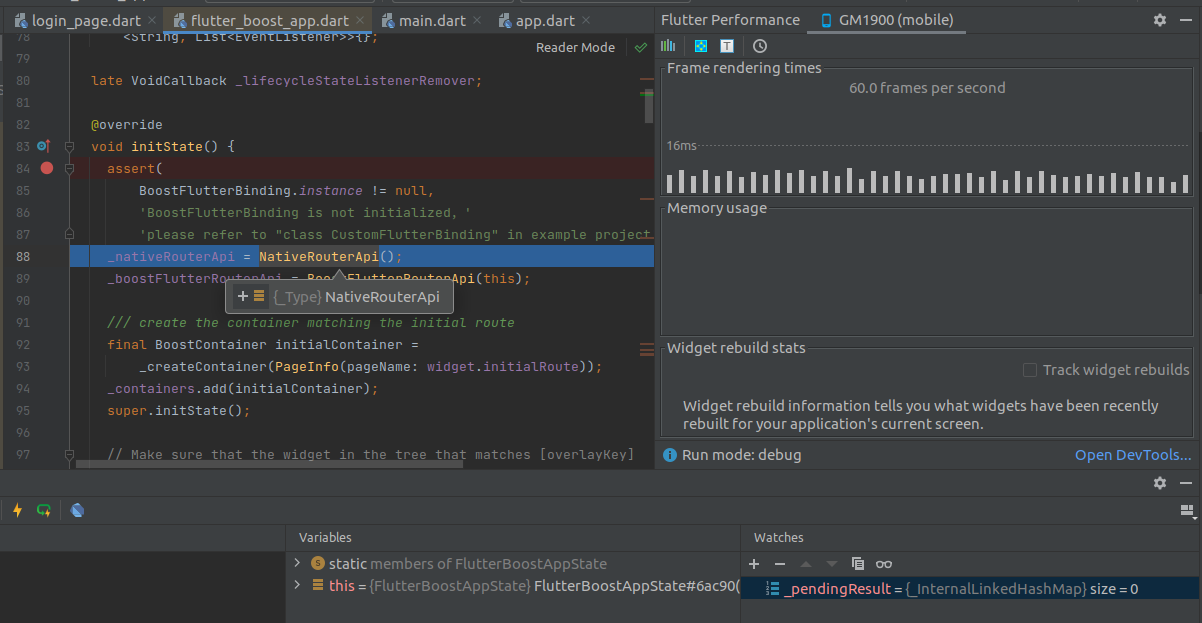
Task: Click 'Run mode: debug' status text
Action: 741,455
